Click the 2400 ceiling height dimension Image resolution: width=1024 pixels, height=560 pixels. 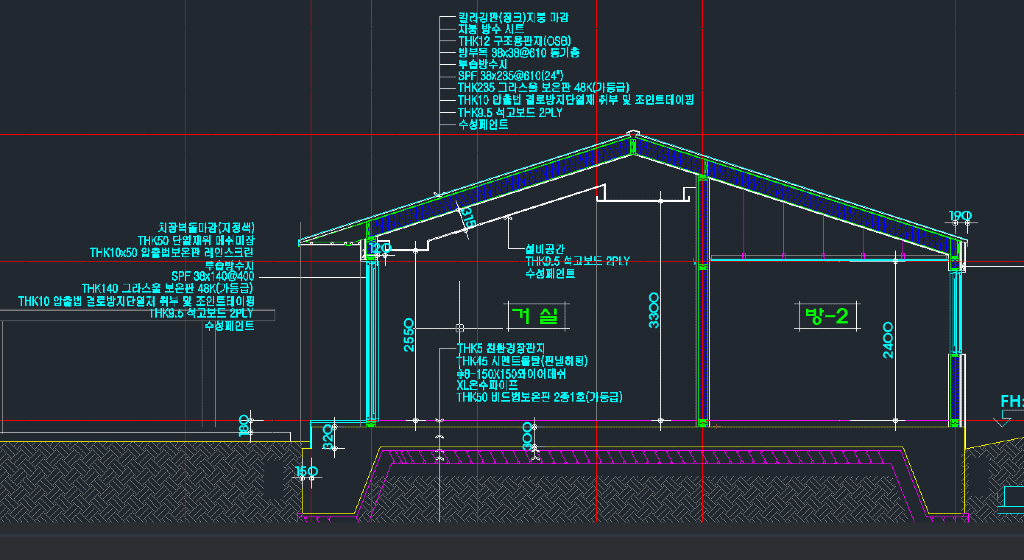point(889,340)
